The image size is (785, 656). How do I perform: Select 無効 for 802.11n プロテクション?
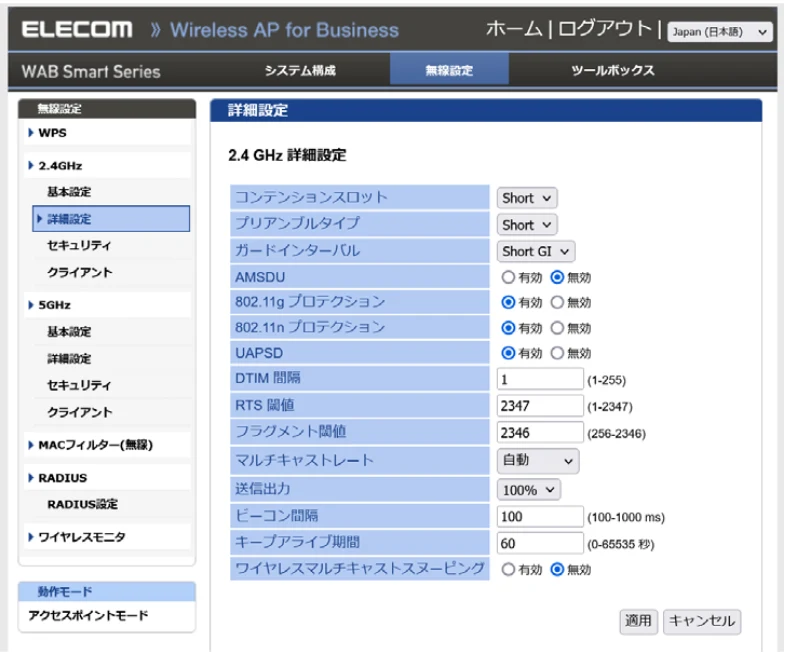pyautogui.click(x=557, y=328)
